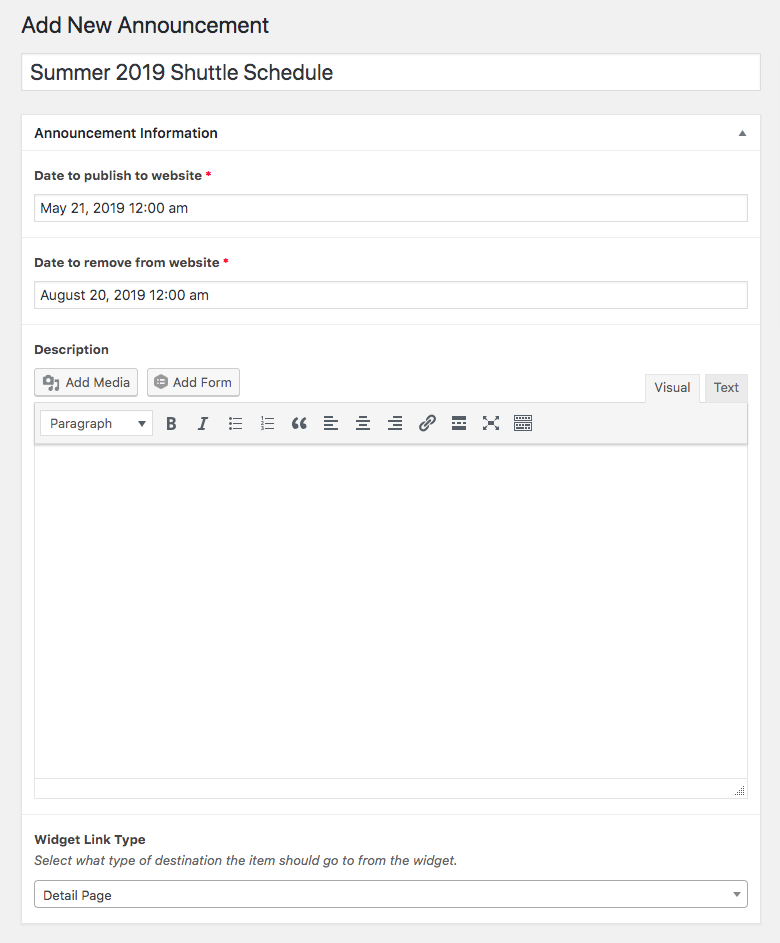This screenshot has height=943, width=780.
Task: Switch to the Visual editor tab
Action: click(672, 388)
